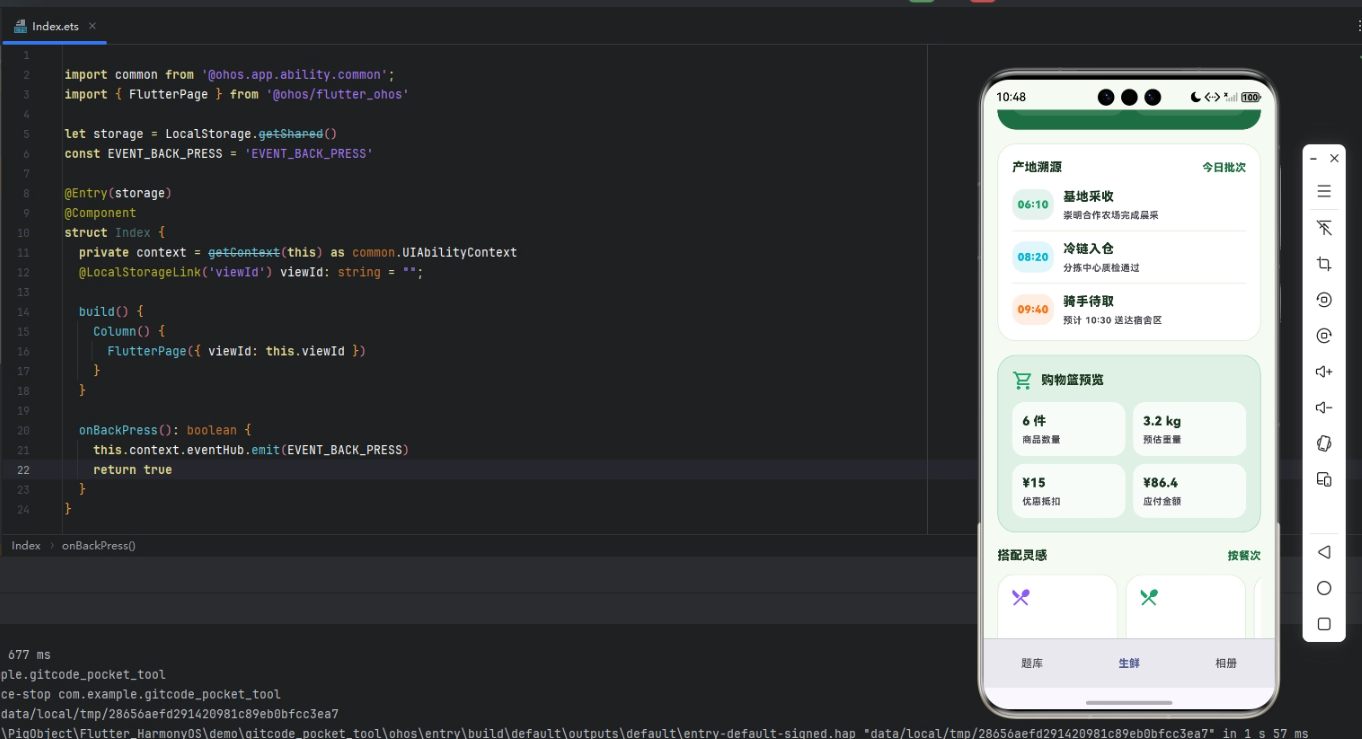Click the moon do-not-disturb icon in status bar

[x=1195, y=97]
